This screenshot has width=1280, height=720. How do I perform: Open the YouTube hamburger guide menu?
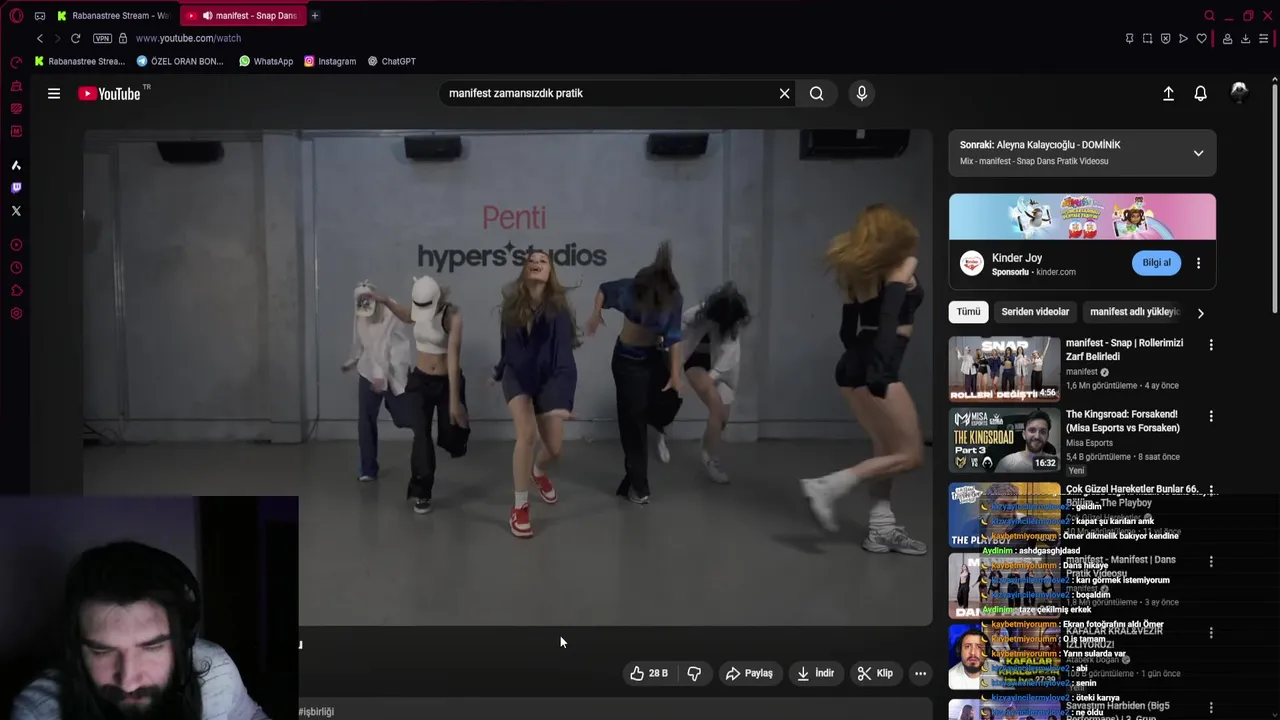pos(54,93)
